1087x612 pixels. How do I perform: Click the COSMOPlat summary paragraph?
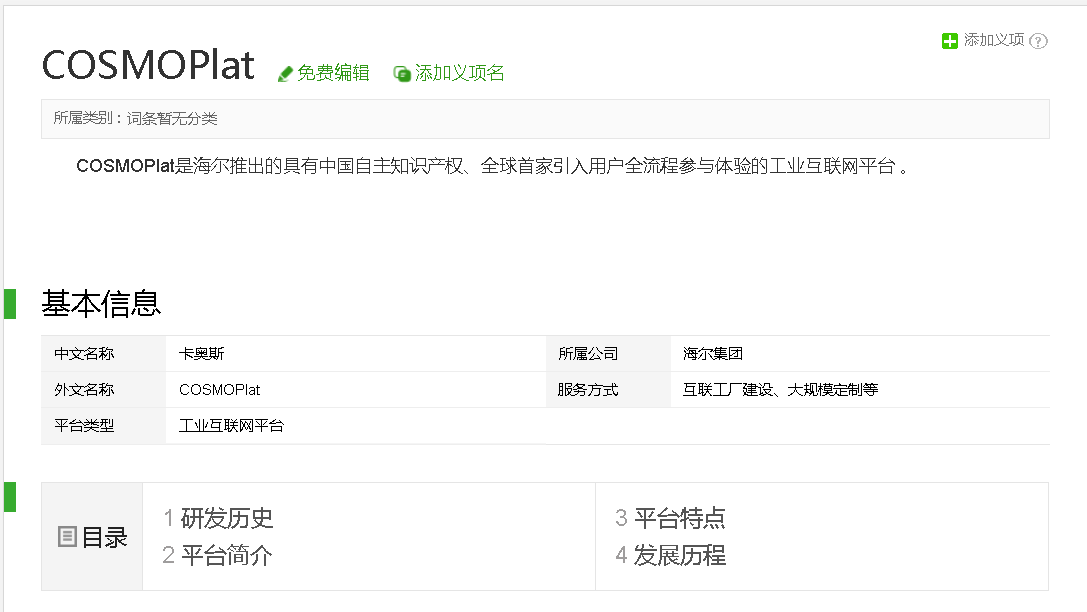tap(492, 166)
